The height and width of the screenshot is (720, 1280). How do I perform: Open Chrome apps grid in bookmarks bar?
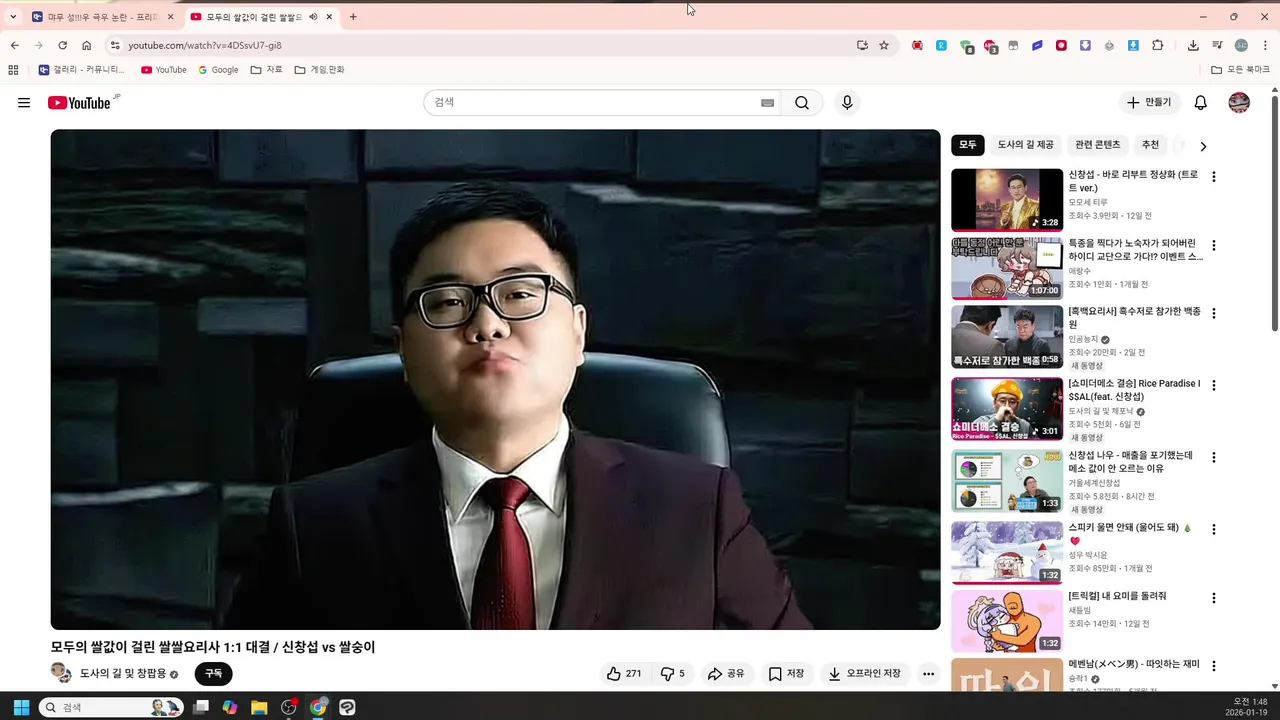click(13, 70)
